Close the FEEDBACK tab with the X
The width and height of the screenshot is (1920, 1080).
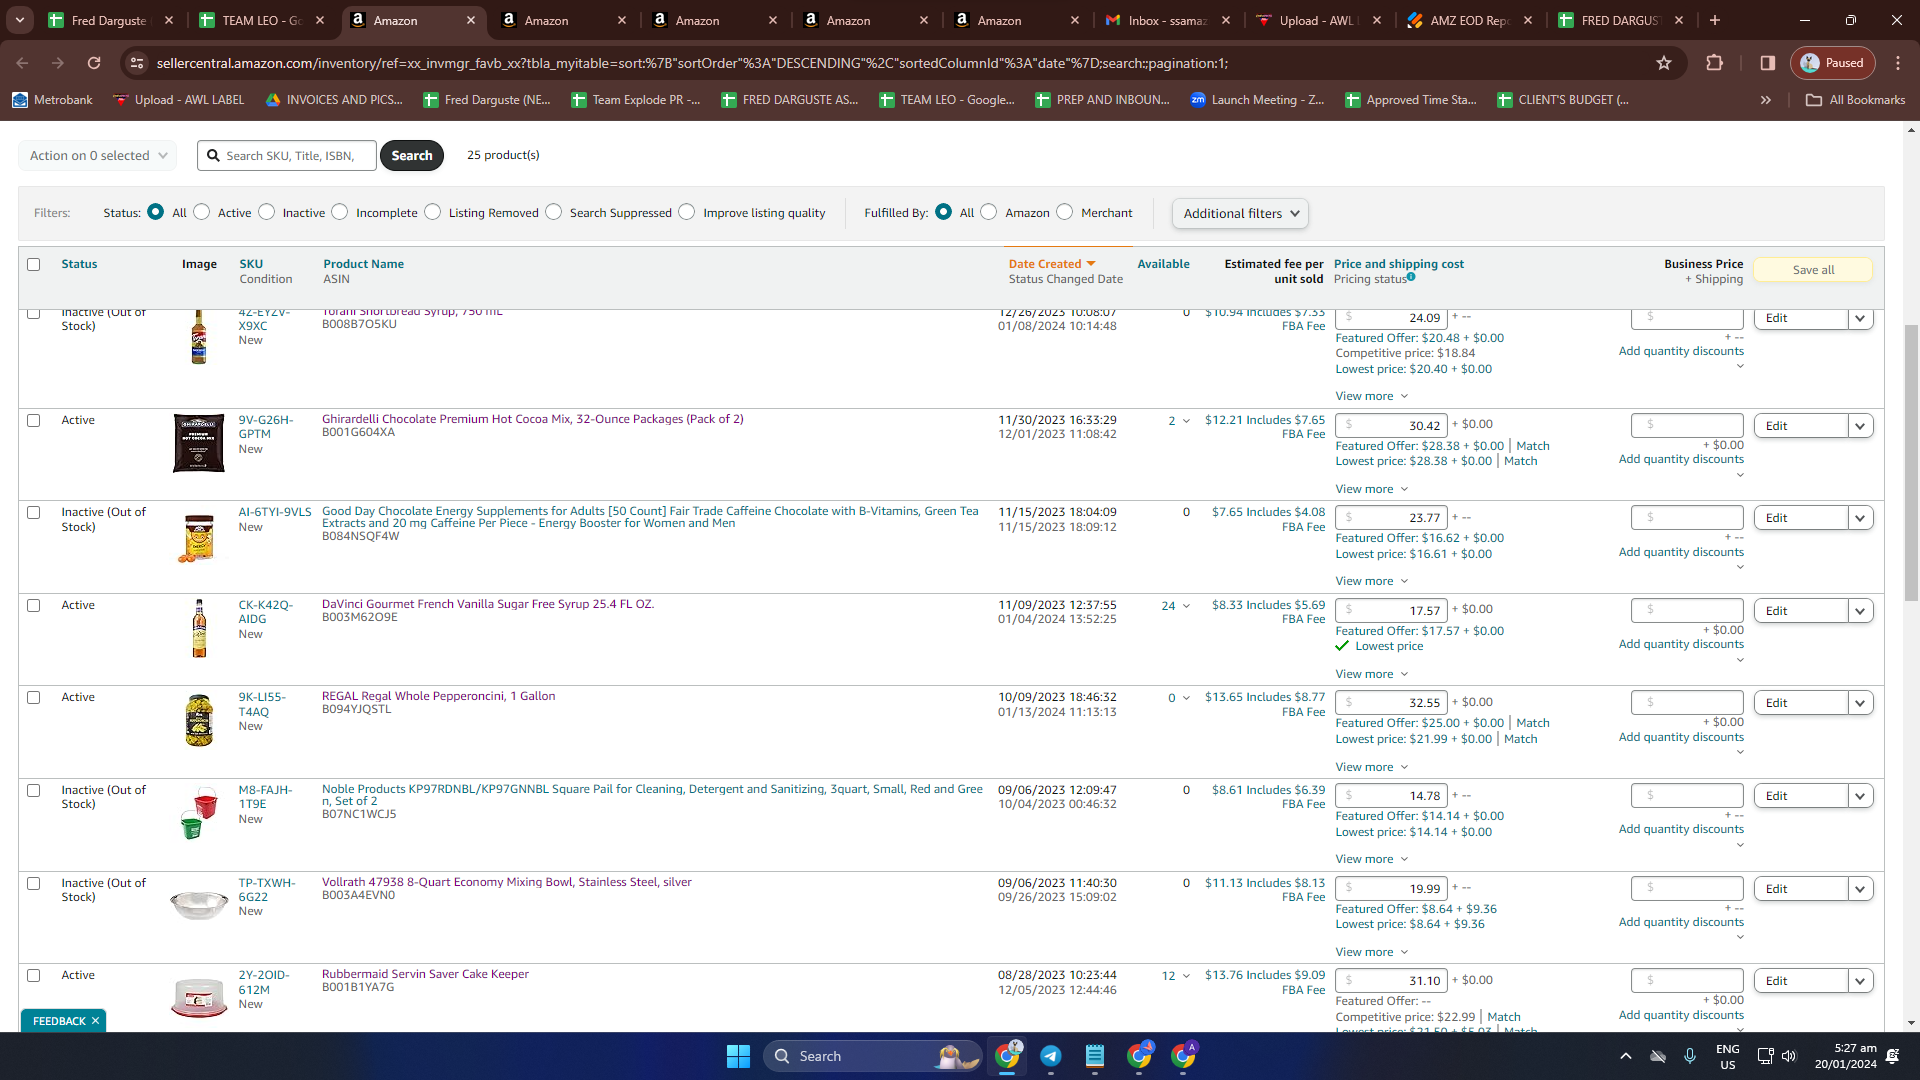click(96, 1021)
